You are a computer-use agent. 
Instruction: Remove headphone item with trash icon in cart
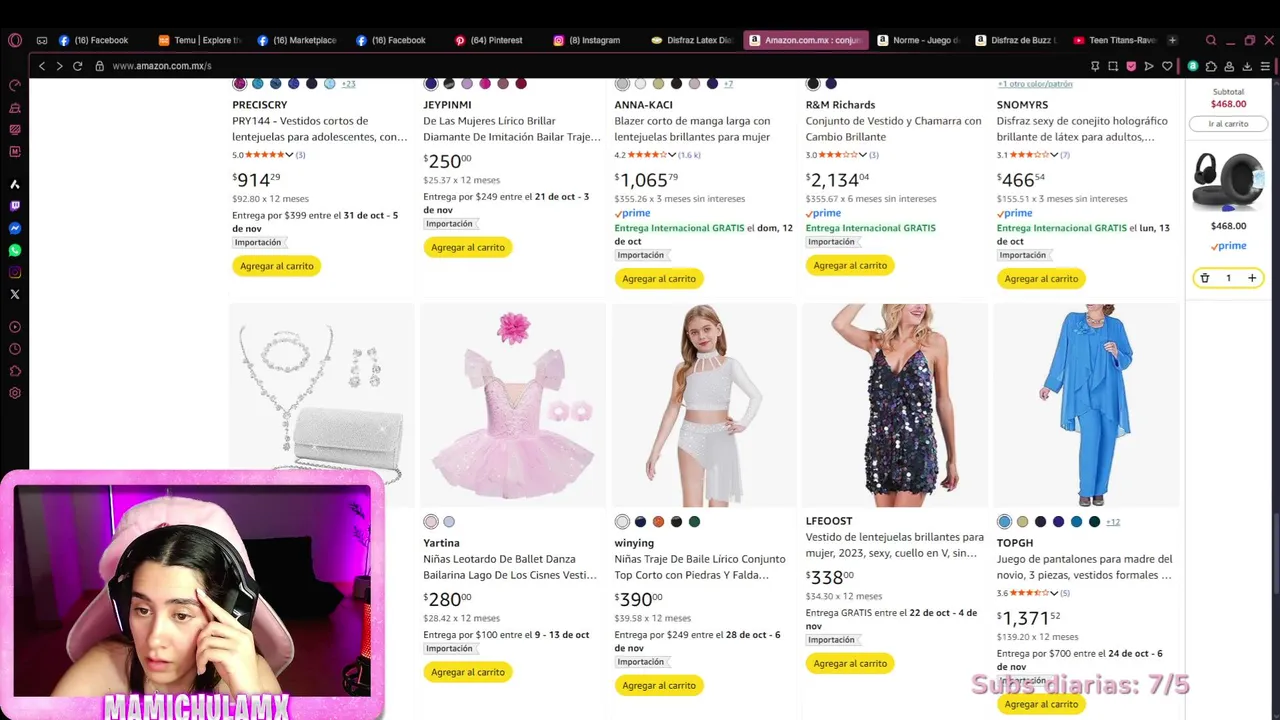1205,278
